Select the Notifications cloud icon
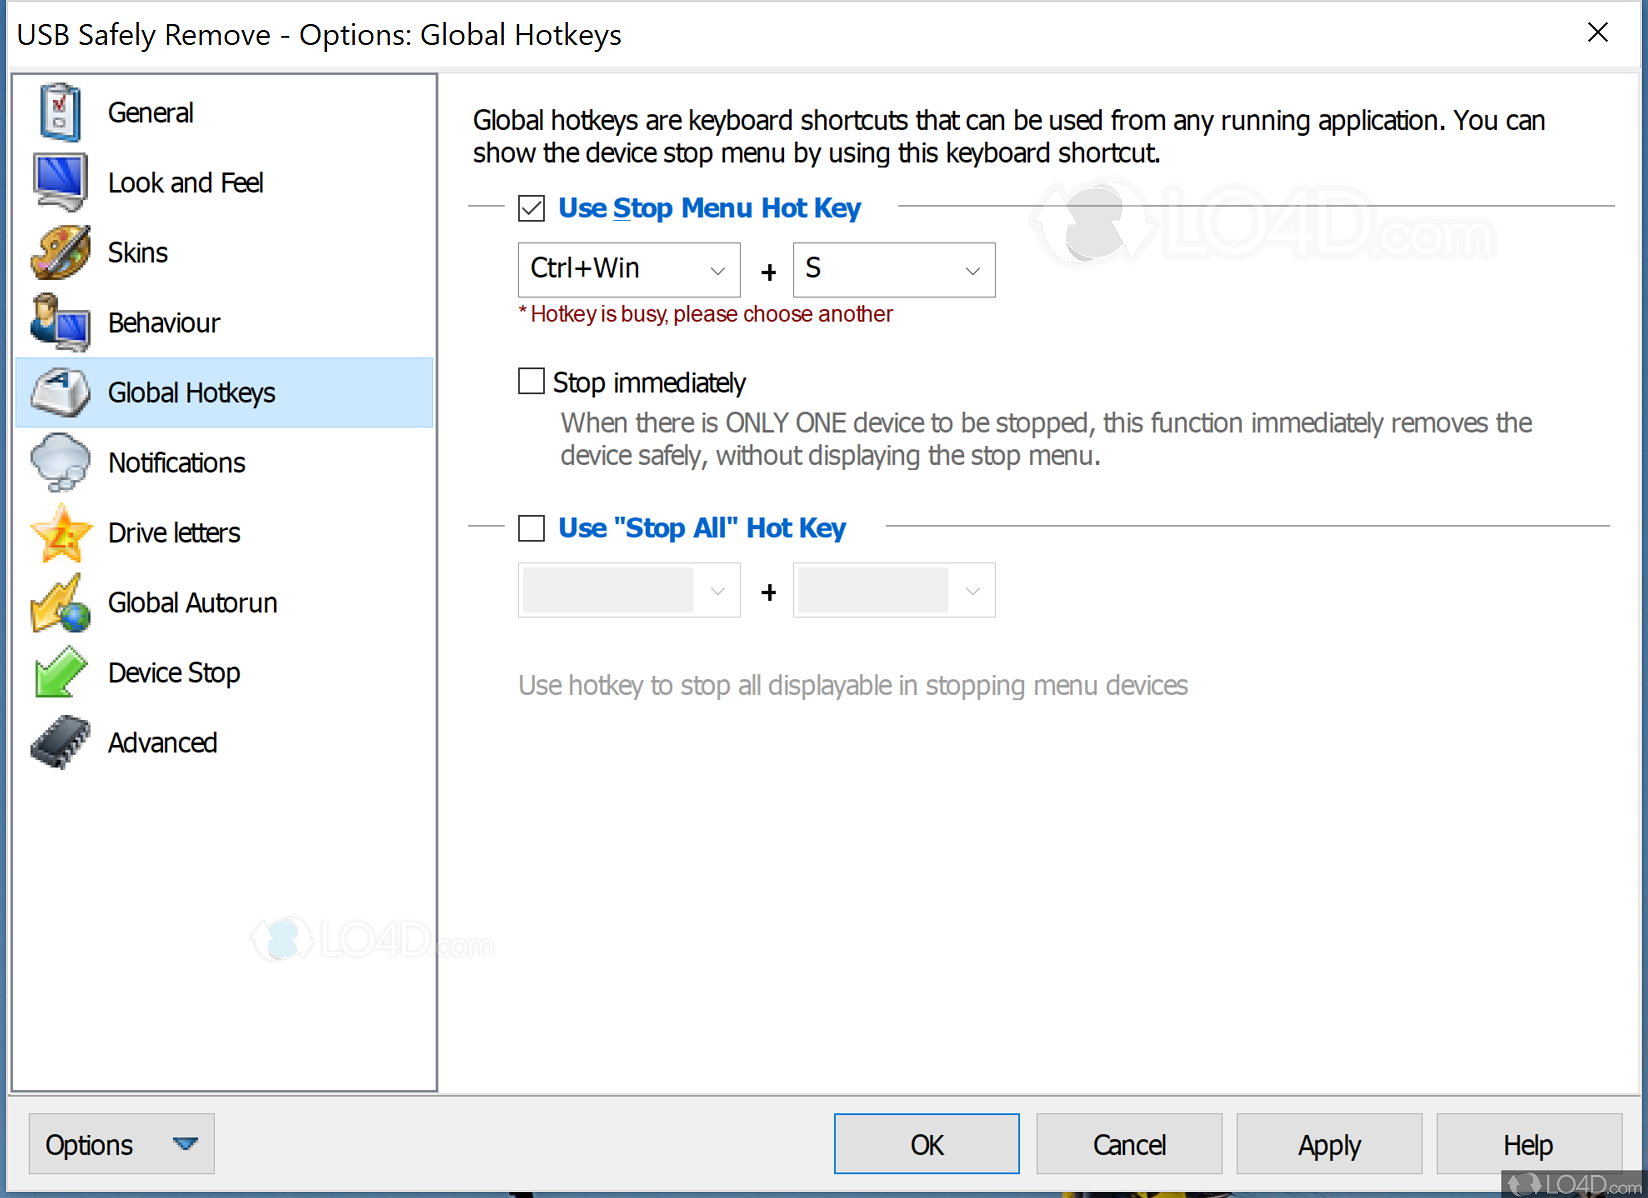Screen dimensions: 1648x1198 (x=58, y=462)
